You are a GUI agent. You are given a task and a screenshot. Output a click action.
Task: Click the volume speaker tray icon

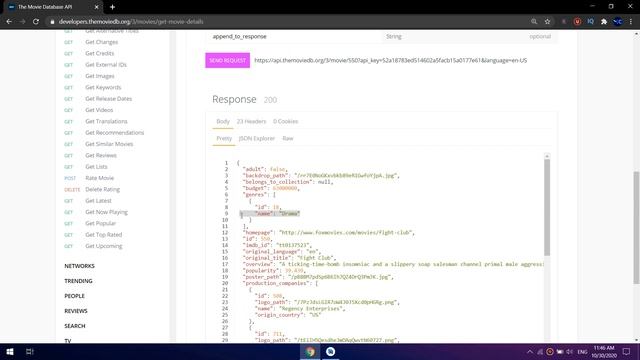click(569, 351)
